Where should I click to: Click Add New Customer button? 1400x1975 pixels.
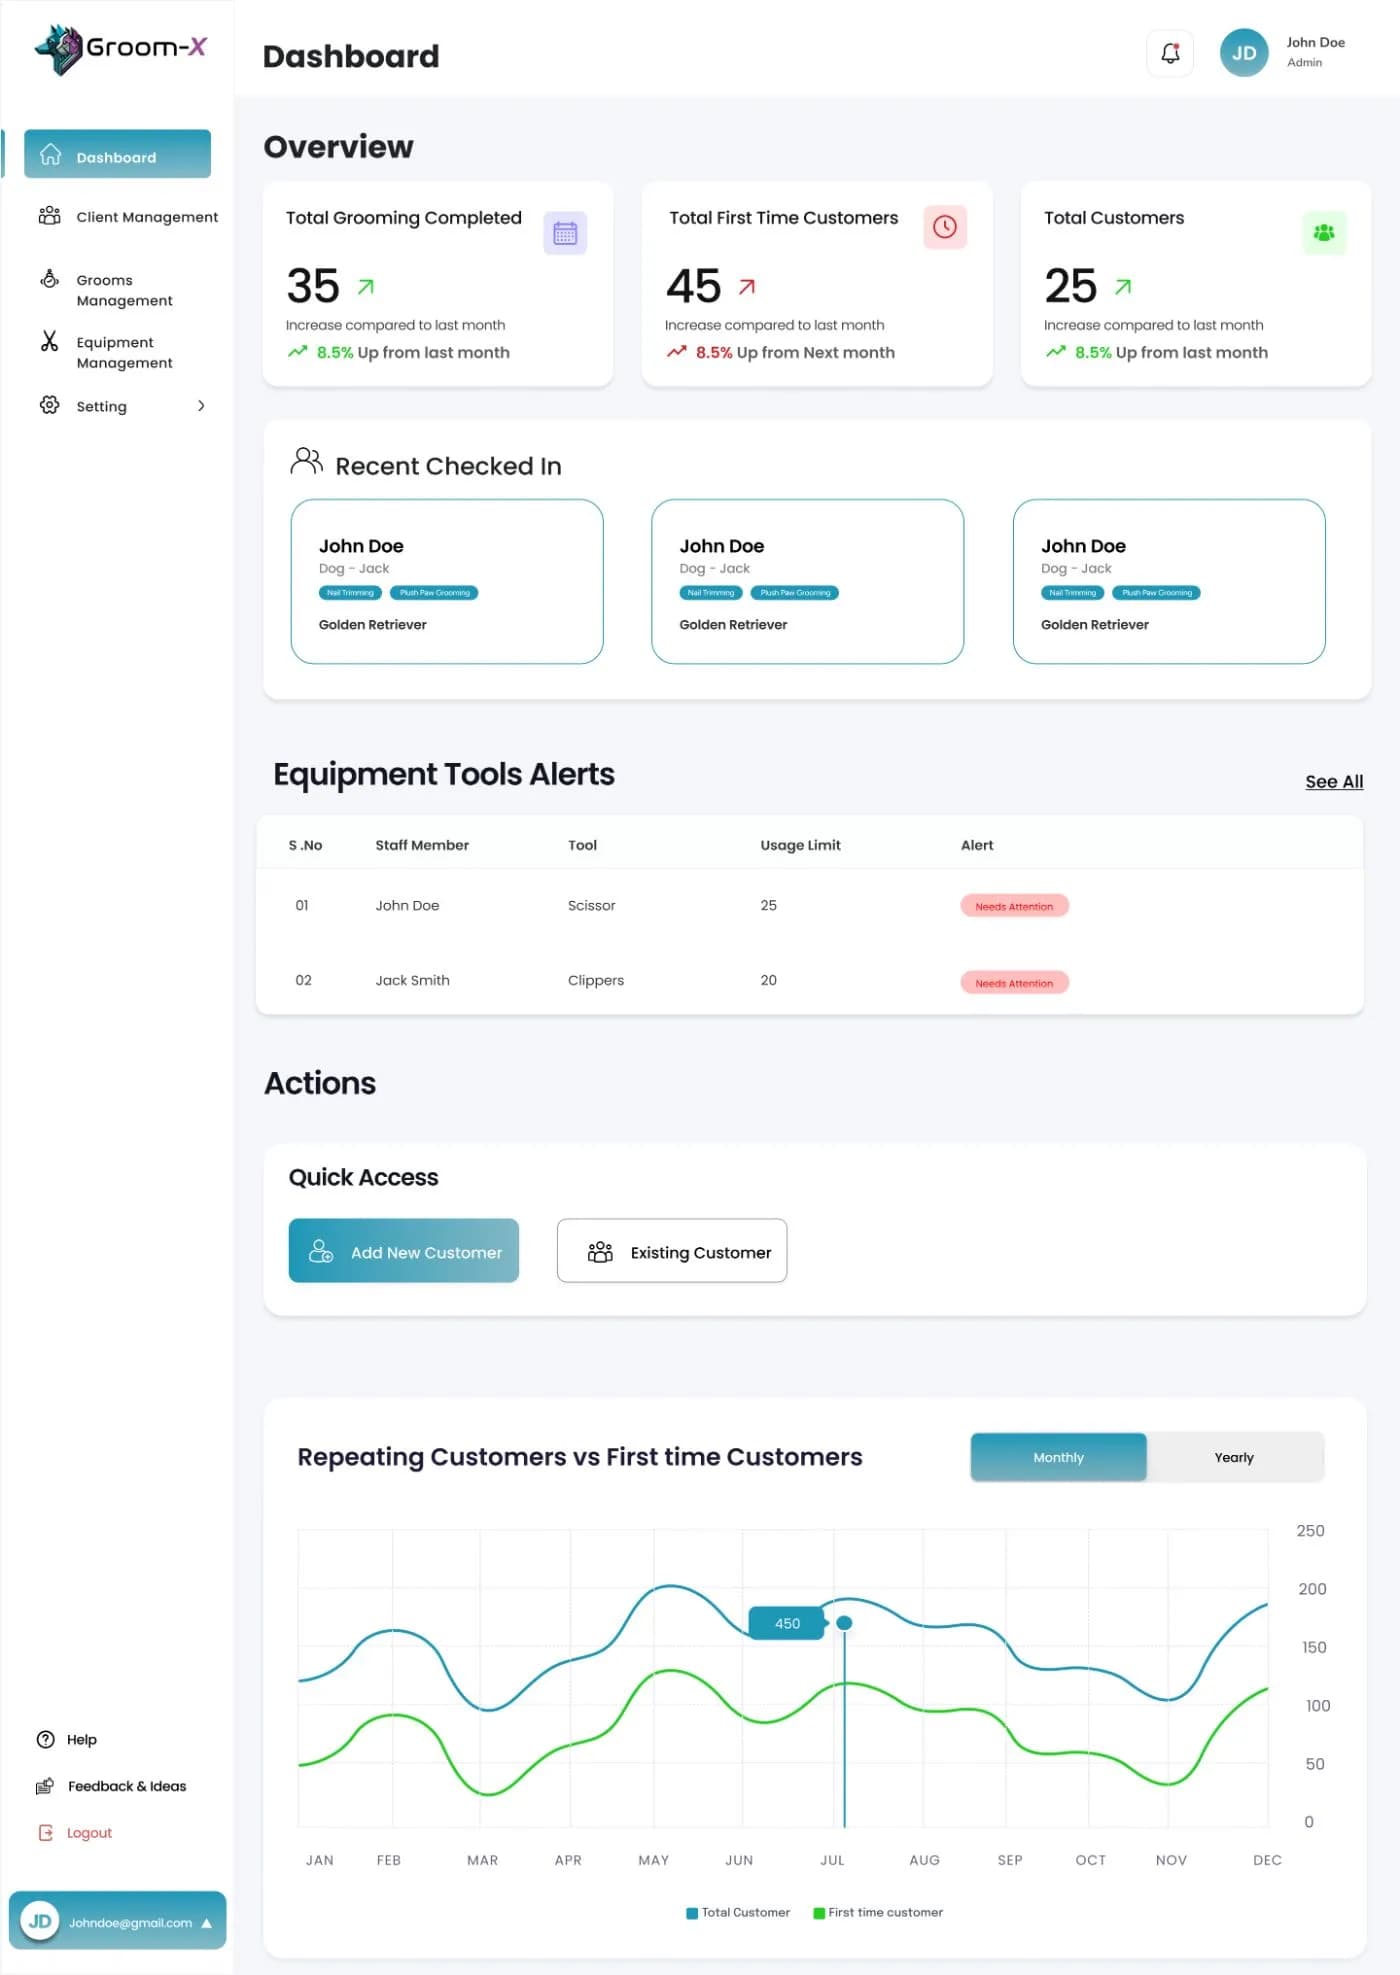point(404,1251)
